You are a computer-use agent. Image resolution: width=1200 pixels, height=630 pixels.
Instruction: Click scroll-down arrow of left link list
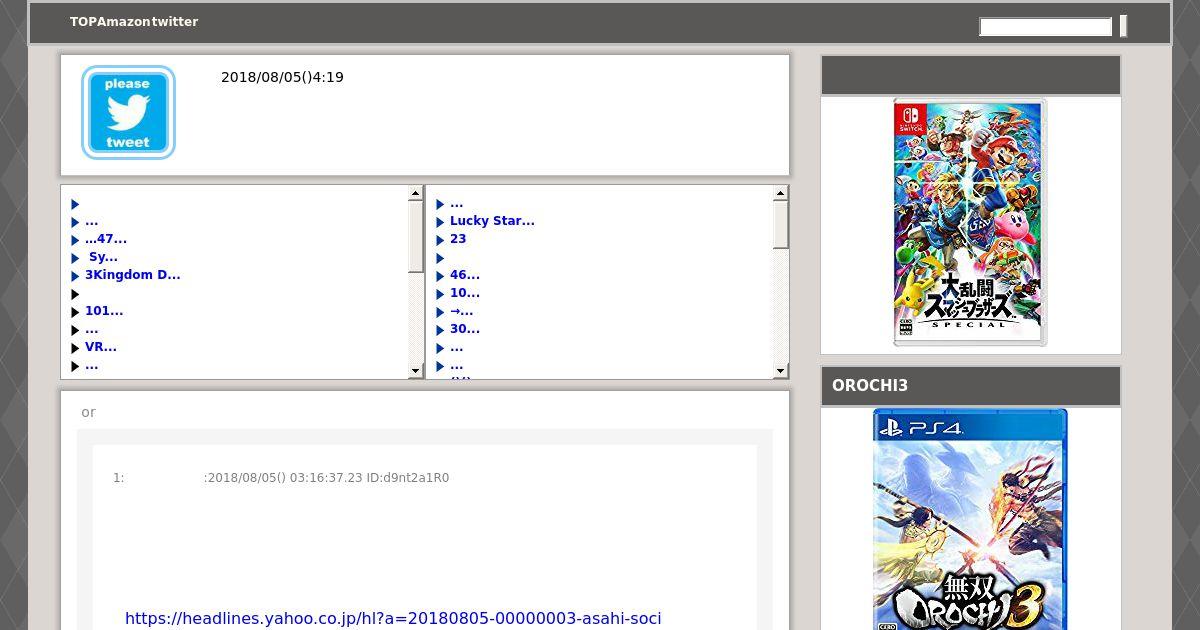click(416, 371)
